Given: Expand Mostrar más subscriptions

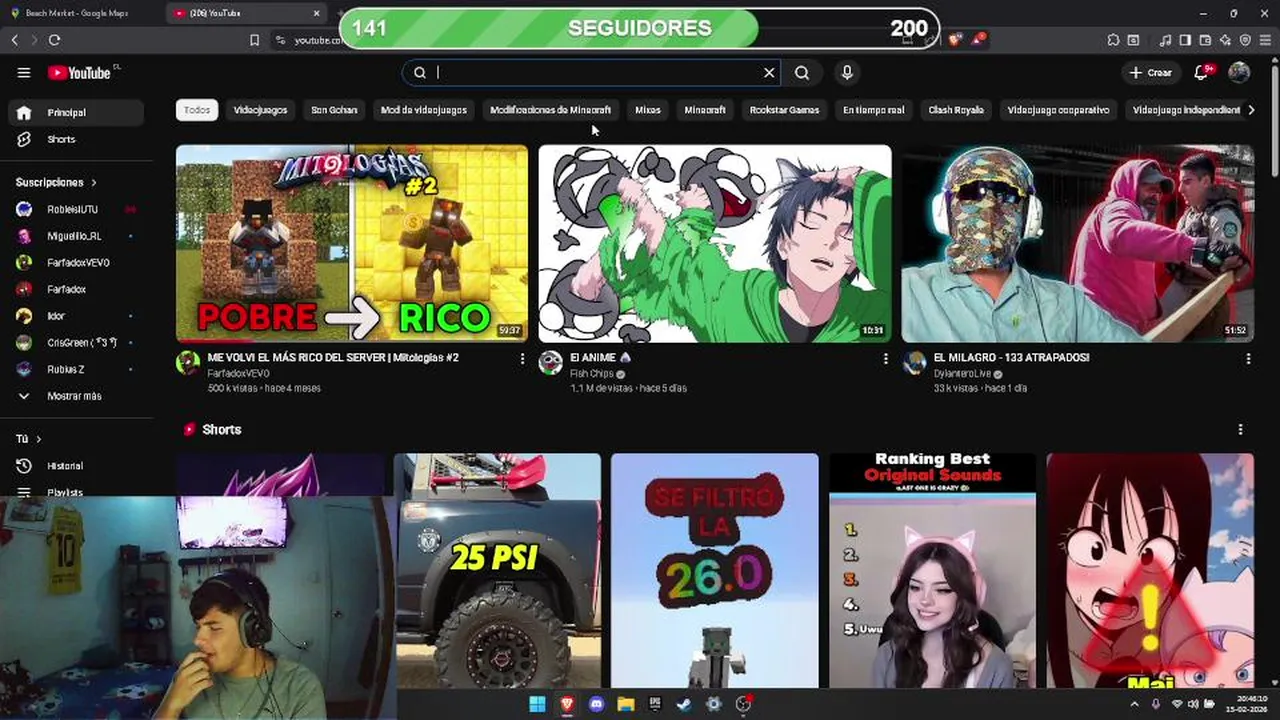Looking at the screenshot, I should (75, 396).
